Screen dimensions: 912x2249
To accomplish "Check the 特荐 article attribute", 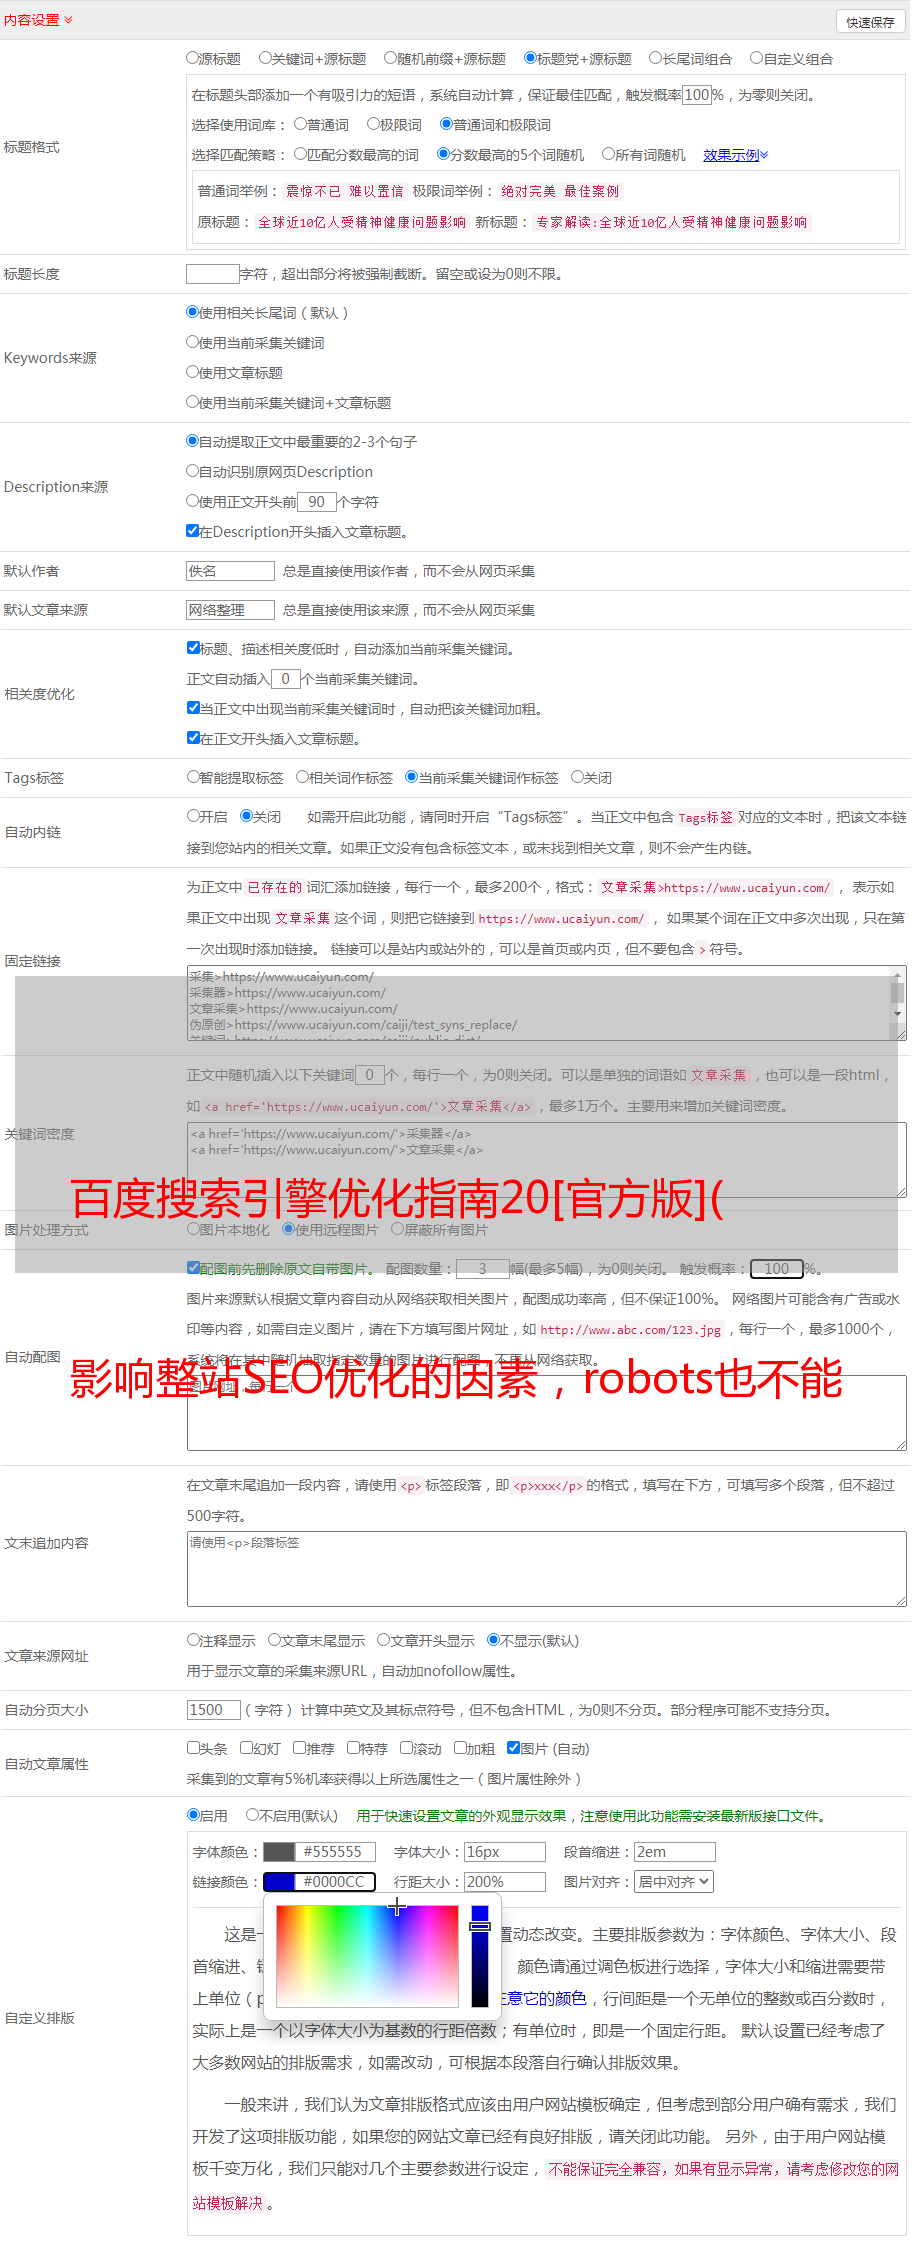I will (x=354, y=1748).
